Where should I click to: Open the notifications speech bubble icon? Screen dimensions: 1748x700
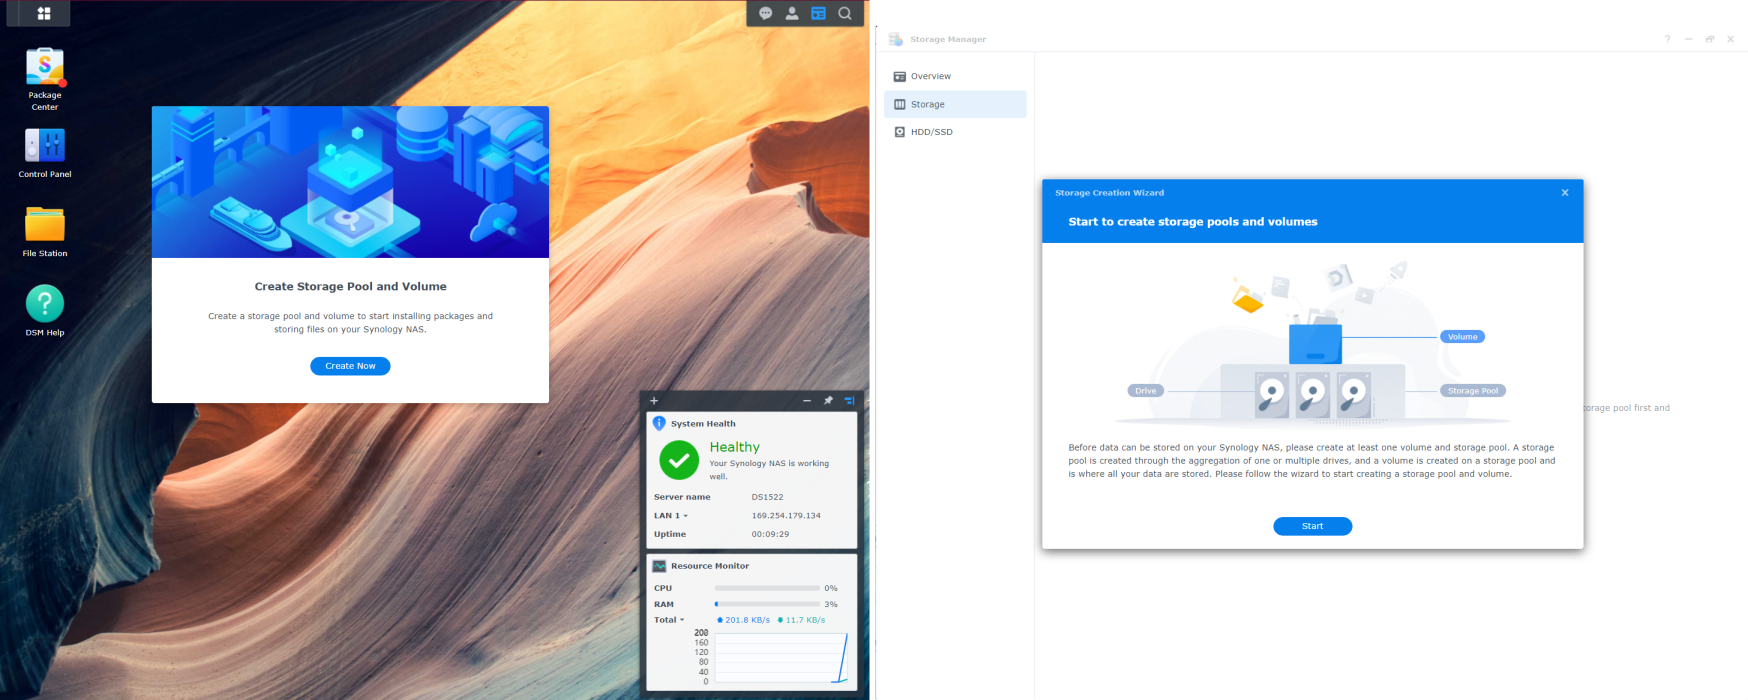point(766,13)
